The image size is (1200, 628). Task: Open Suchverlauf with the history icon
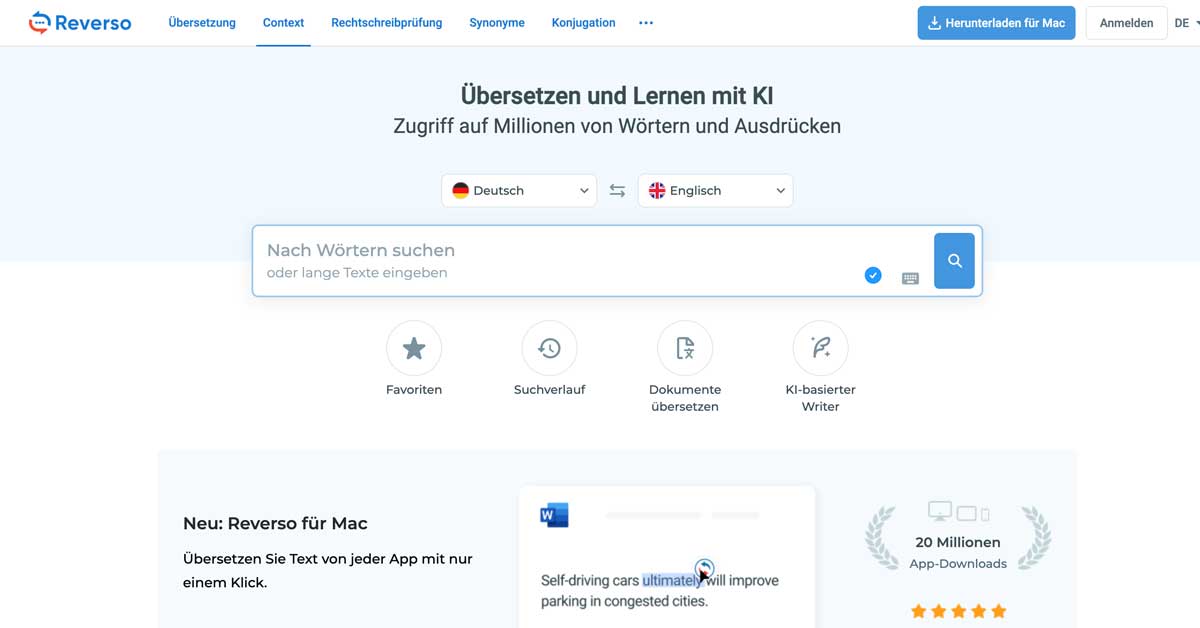(x=549, y=348)
